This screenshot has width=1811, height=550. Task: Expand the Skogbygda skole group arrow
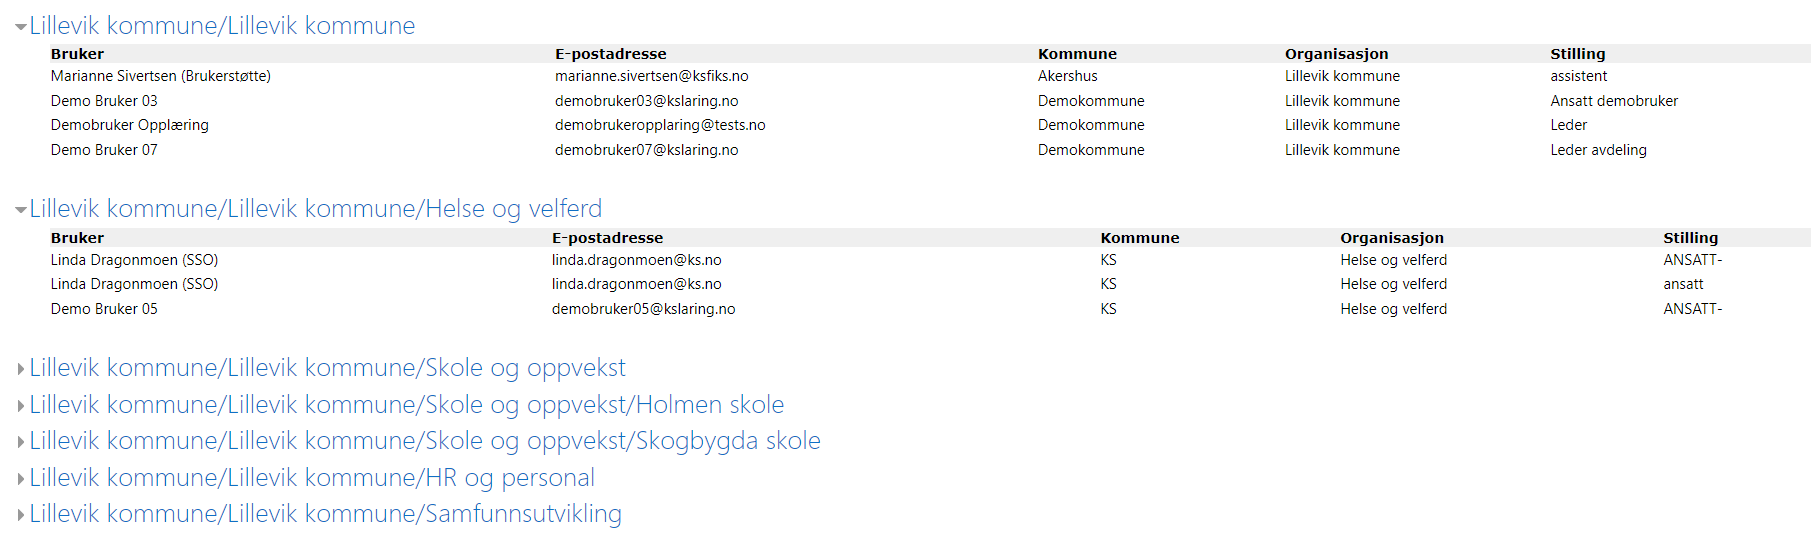[x=20, y=442]
